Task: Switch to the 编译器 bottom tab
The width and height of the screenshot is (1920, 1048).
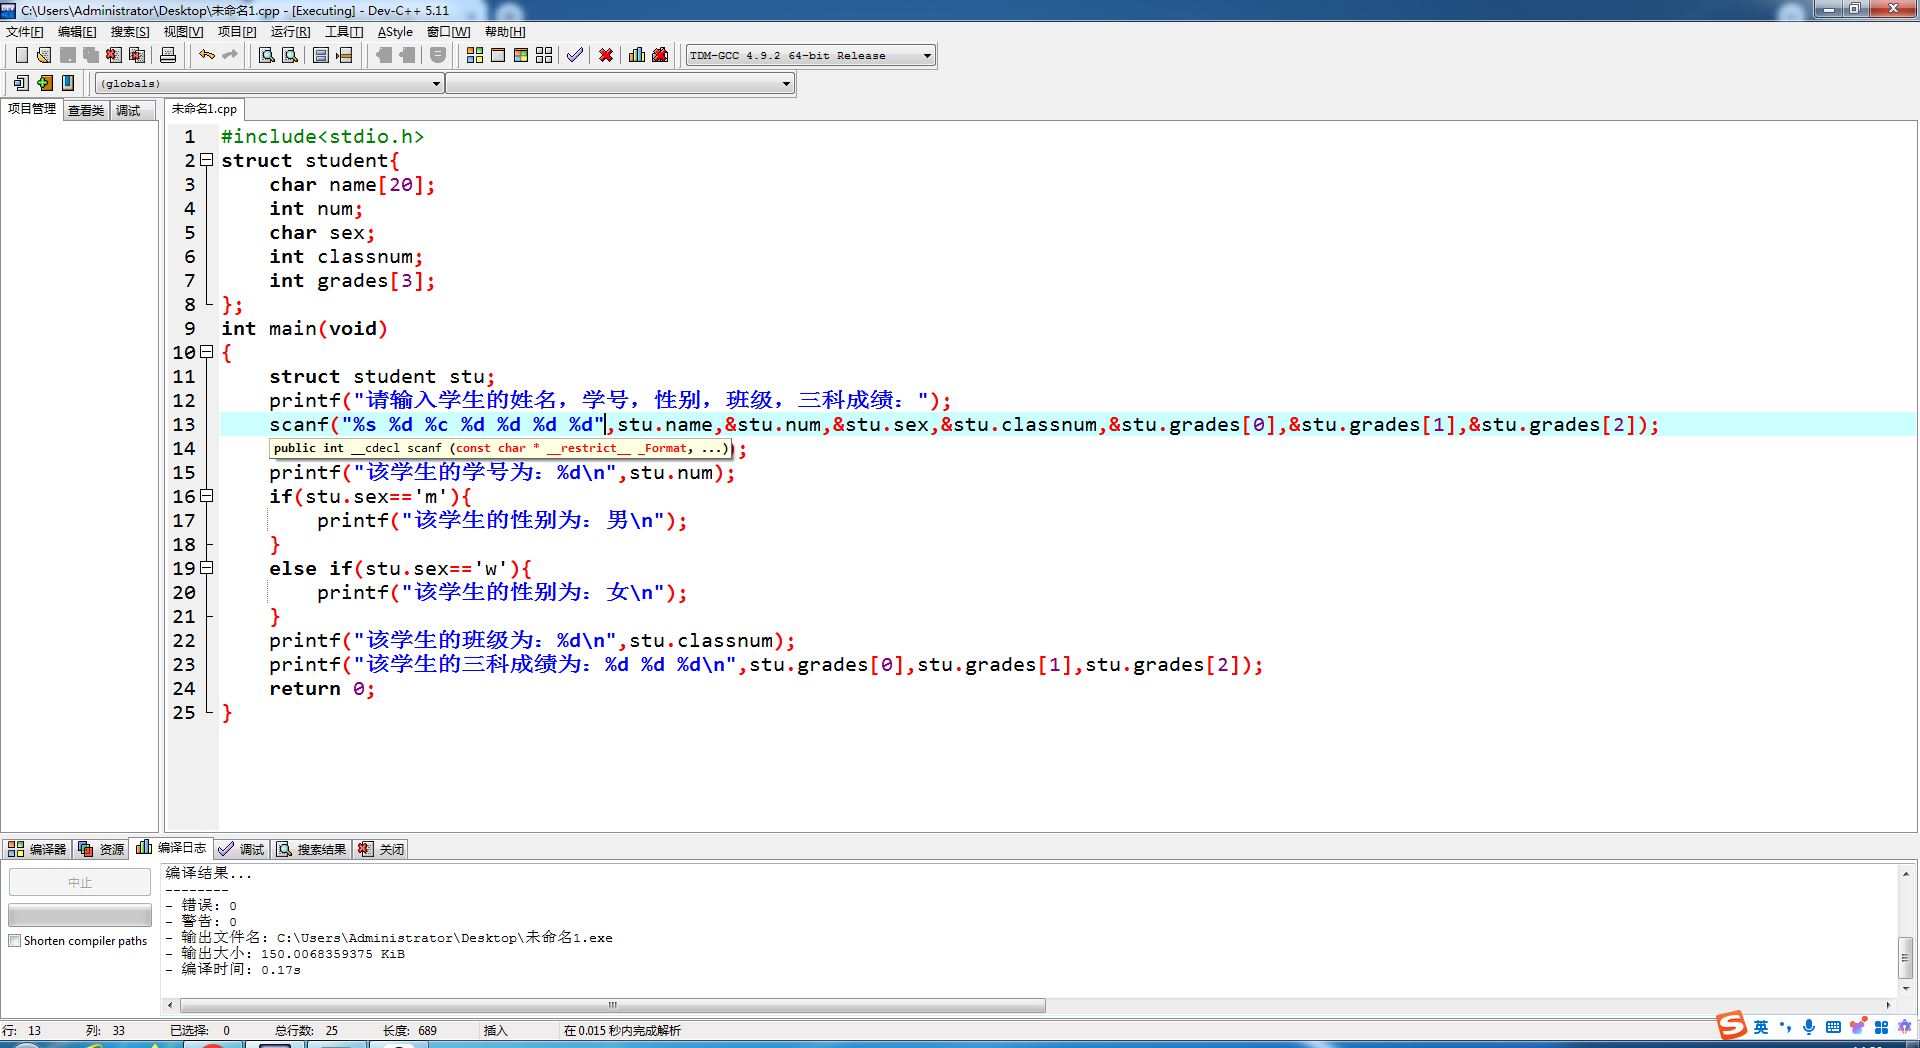Action: coord(37,849)
